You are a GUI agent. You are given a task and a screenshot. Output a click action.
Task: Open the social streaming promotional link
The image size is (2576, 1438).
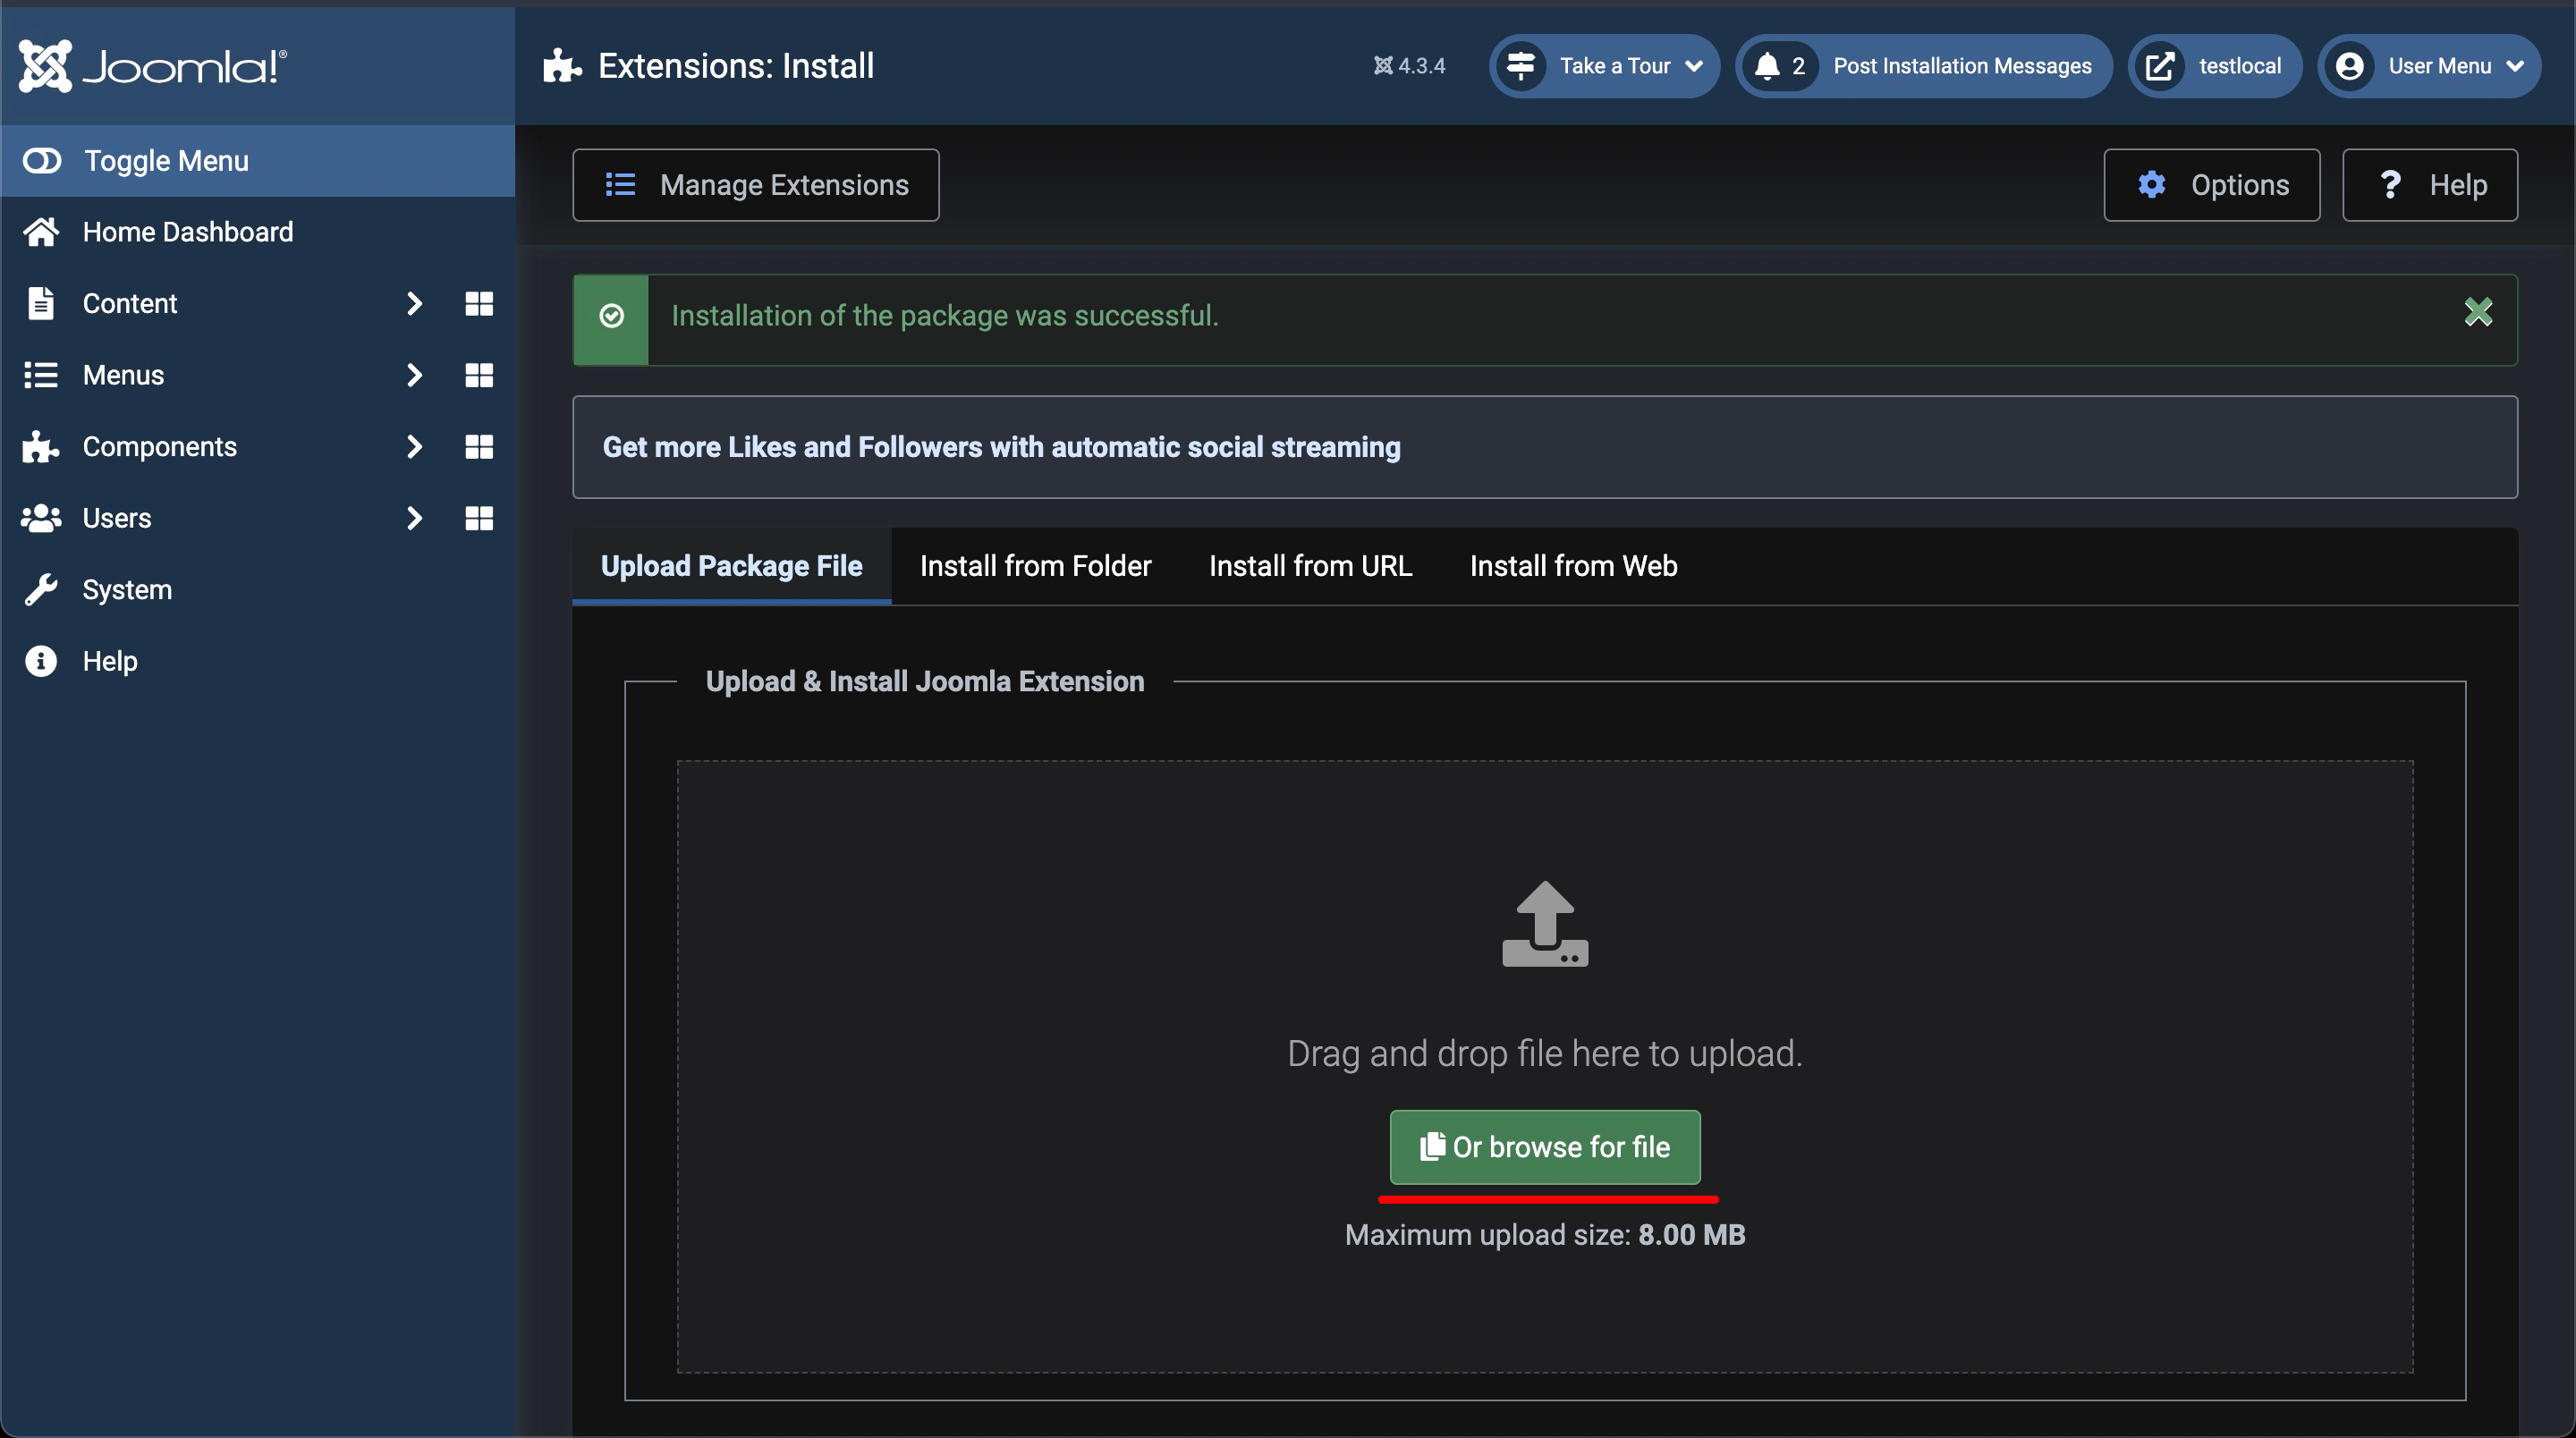click(x=1001, y=447)
